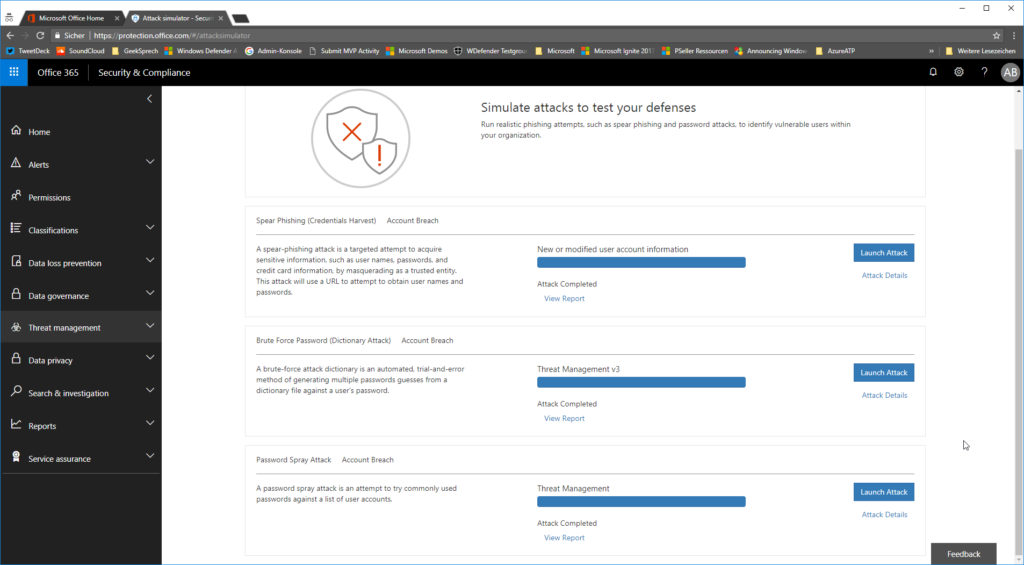Close the Microsoft Office Home tab
The height and width of the screenshot is (565, 1024).
tap(117, 18)
